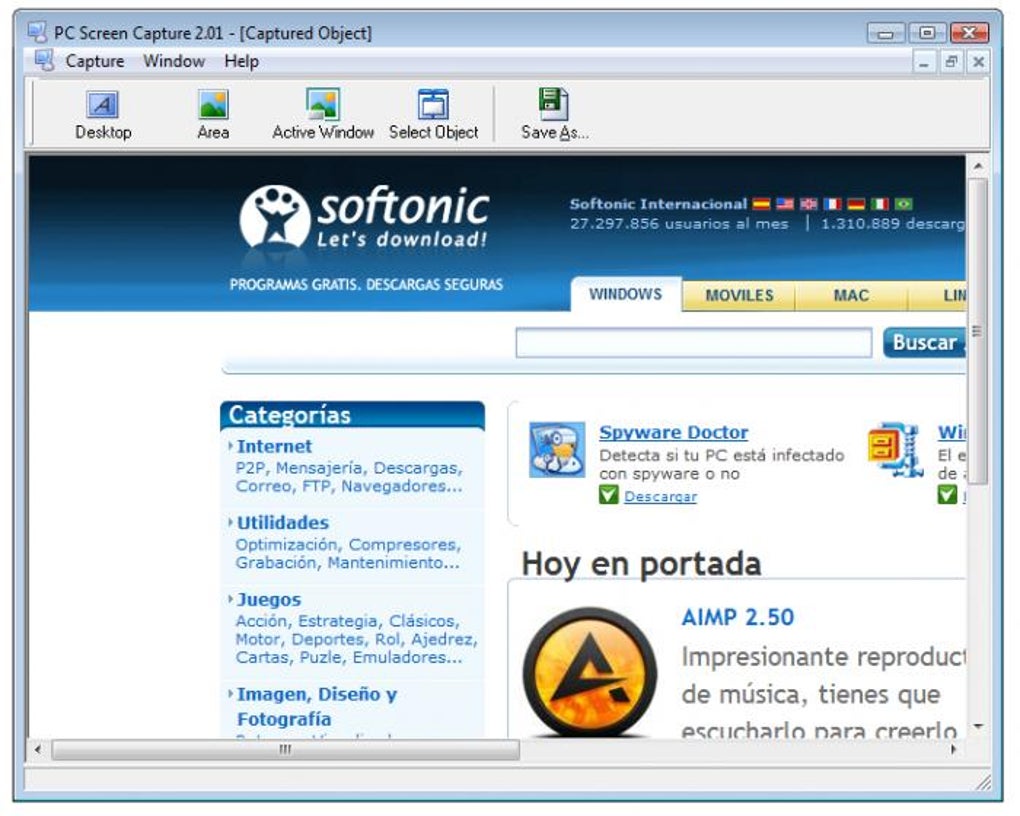1020x816 pixels.
Task: Click the PC Screen Capture title bar icon
Action: (37, 32)
